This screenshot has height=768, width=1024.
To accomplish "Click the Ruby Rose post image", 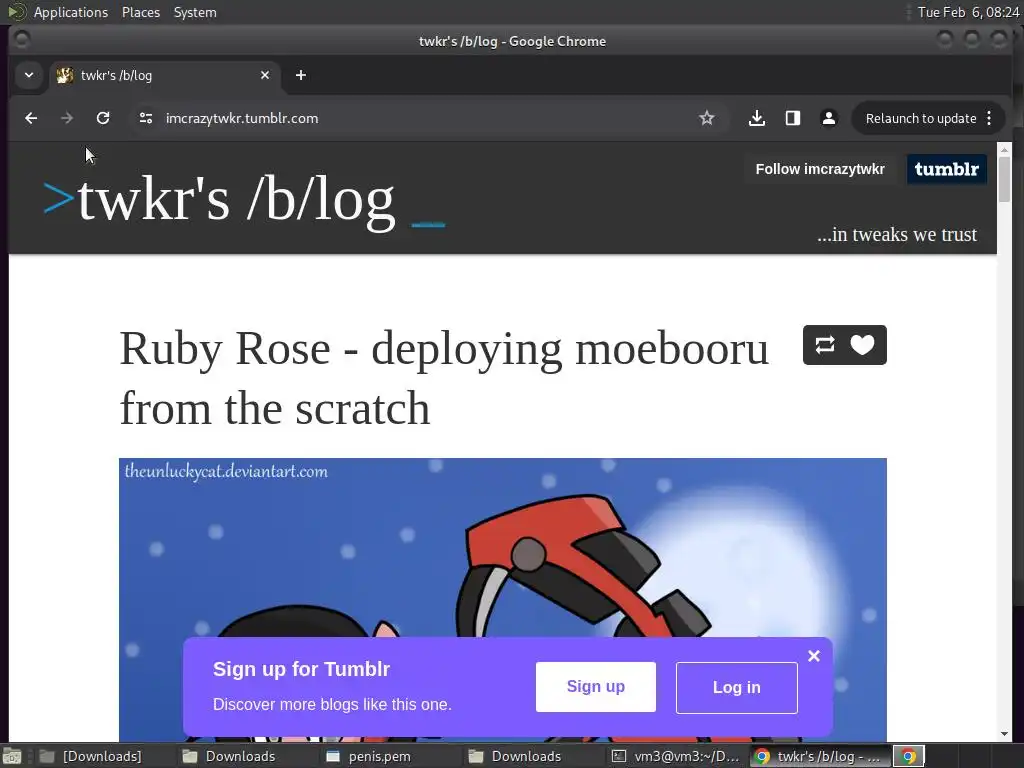I will click(503, 547).
